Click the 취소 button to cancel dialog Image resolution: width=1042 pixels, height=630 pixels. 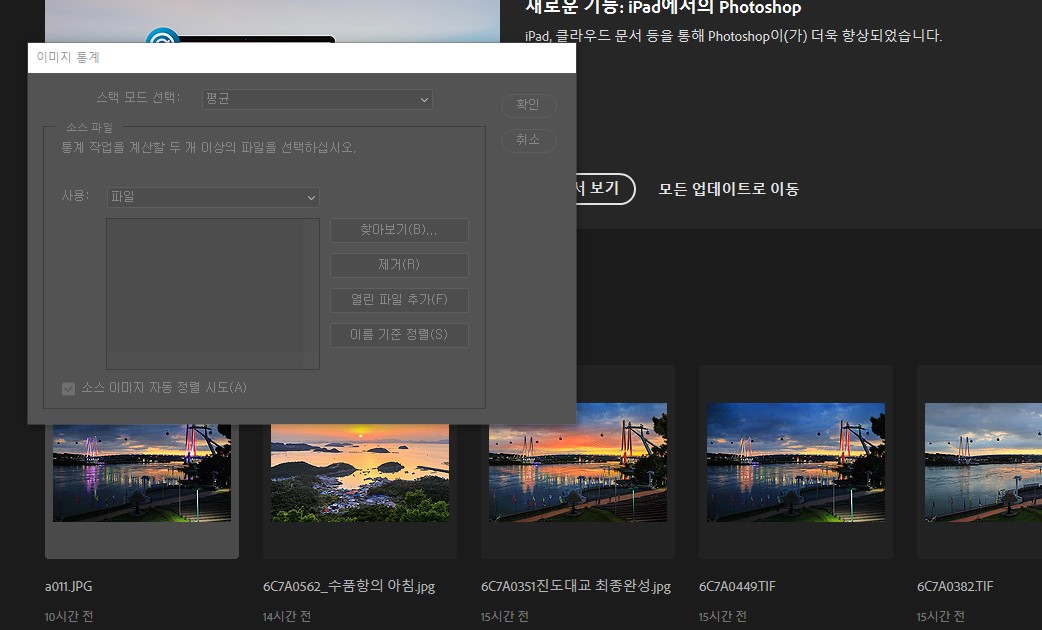(x=528, y=140)
